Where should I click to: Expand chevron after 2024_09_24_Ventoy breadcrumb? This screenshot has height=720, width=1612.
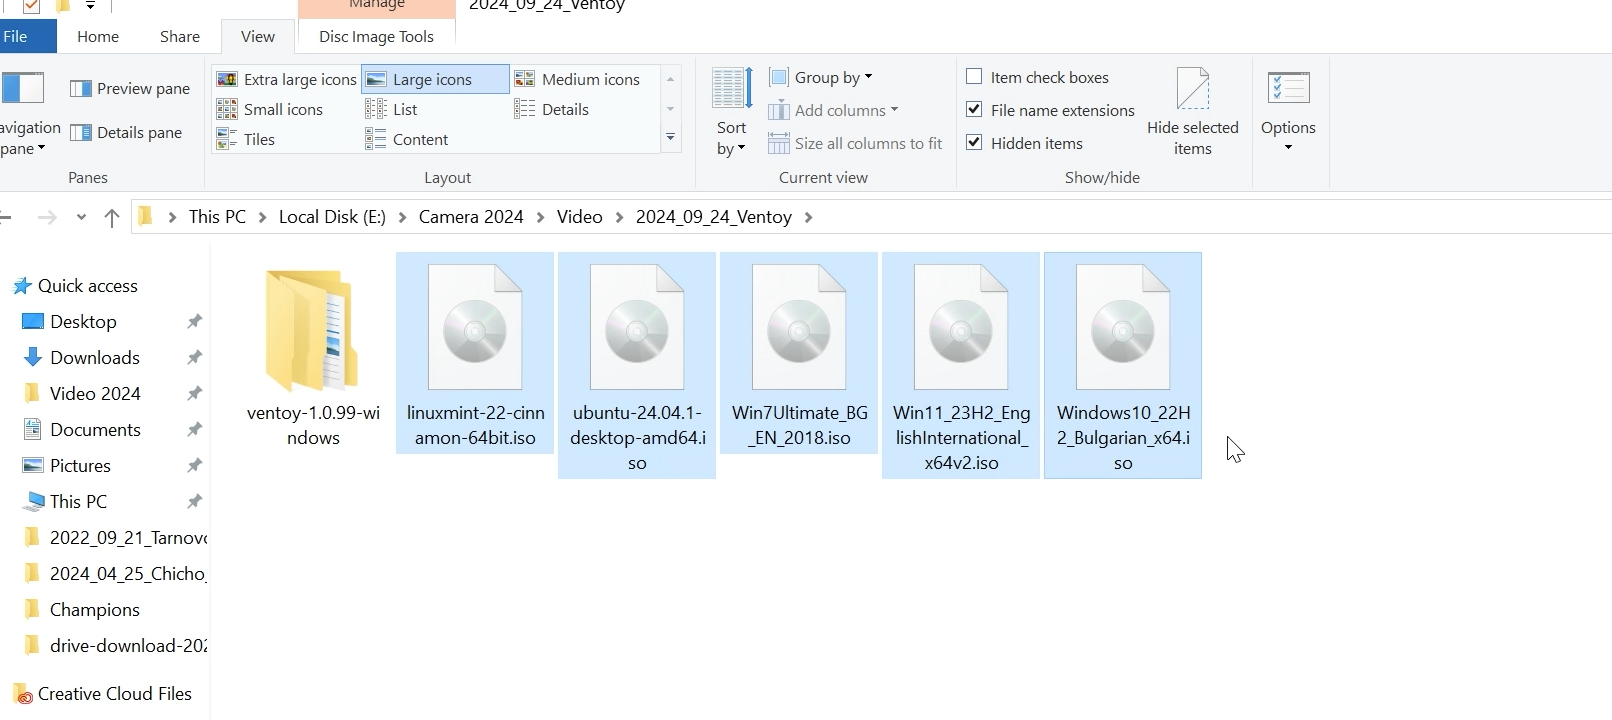(x=808, y=217)
